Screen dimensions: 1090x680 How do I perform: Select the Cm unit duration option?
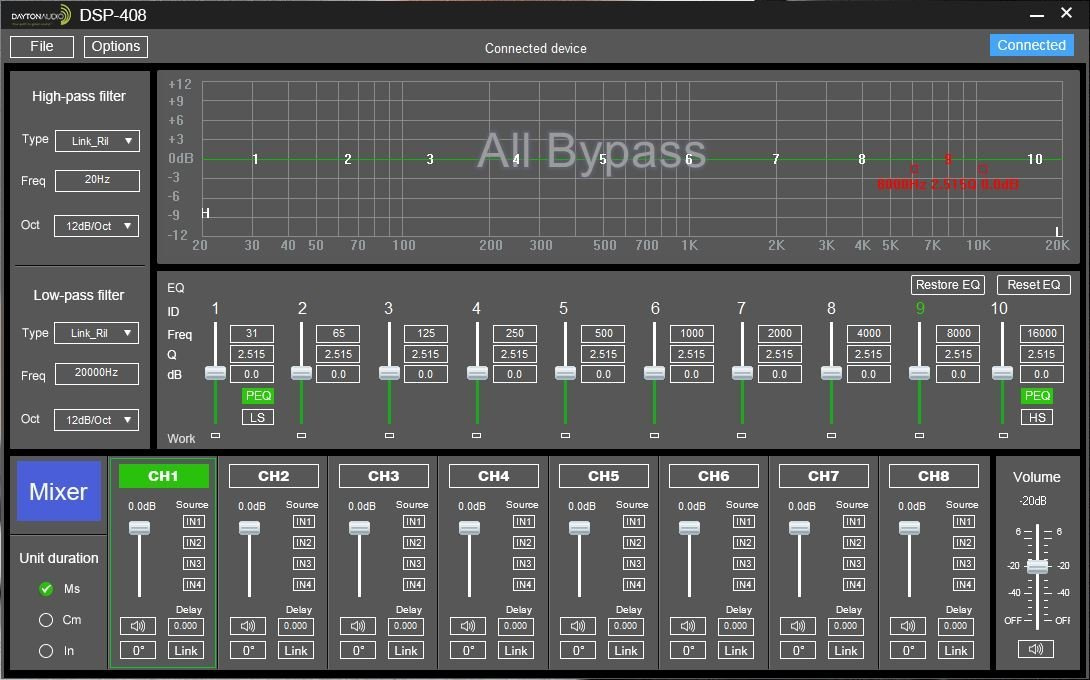pyautogui.click(x=45, y=620)
